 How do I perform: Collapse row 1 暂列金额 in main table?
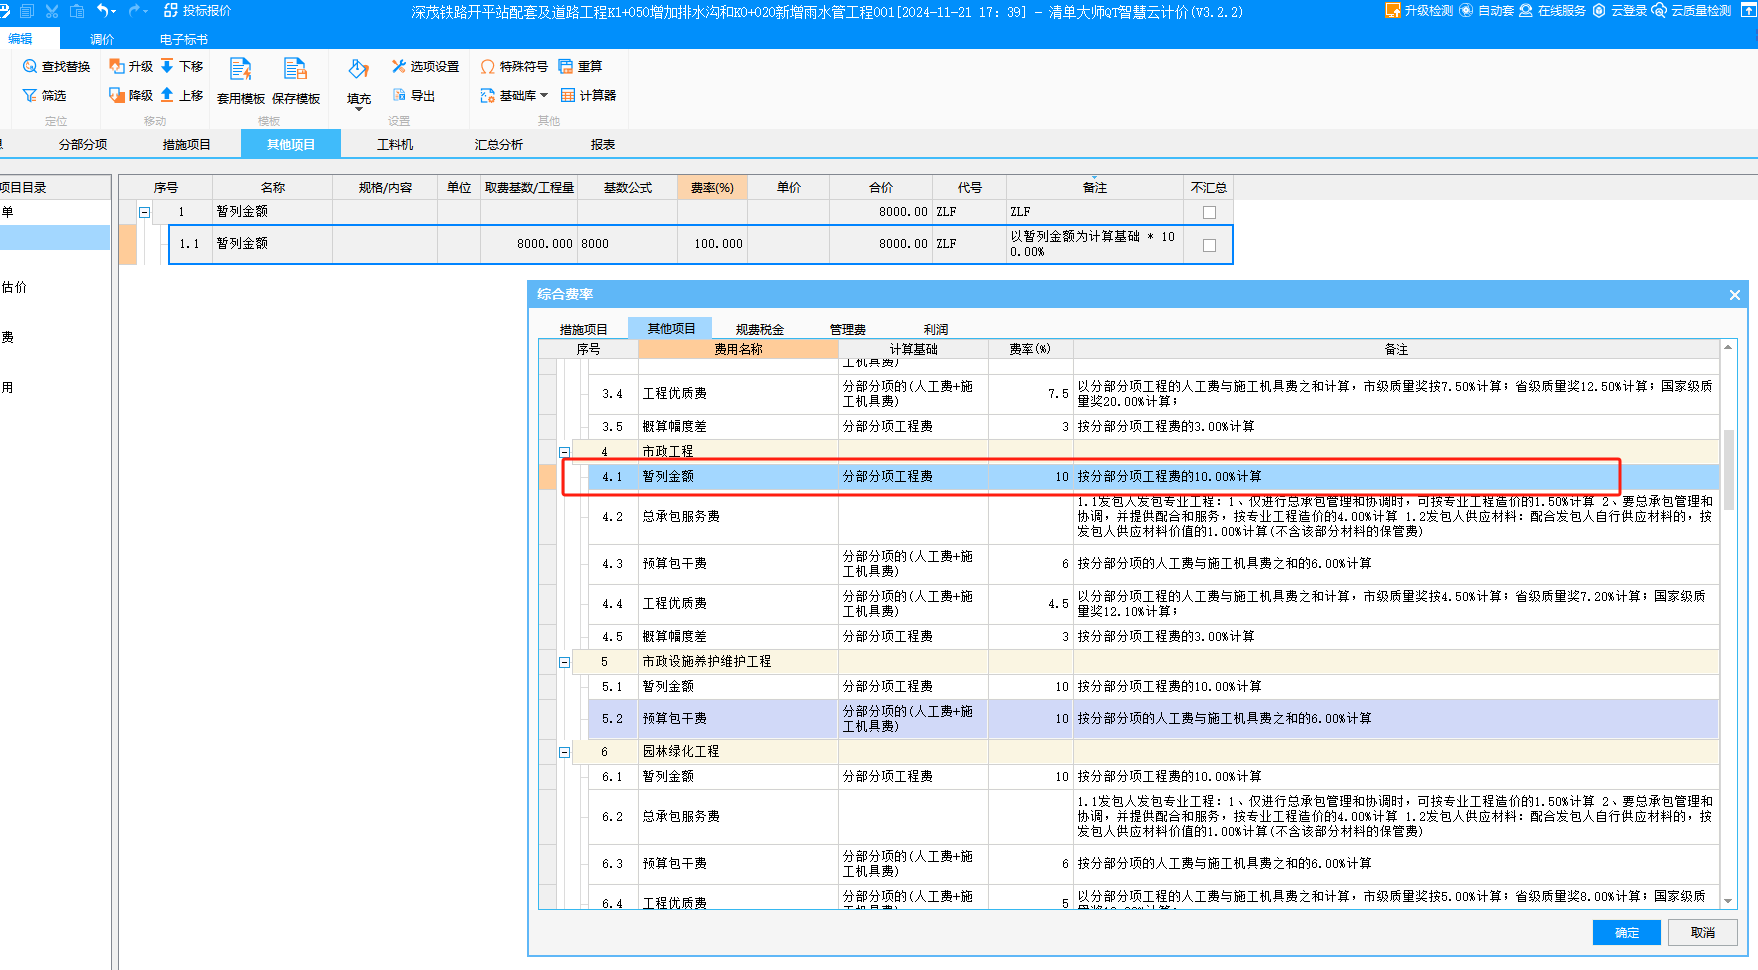[x=144, y=212]
